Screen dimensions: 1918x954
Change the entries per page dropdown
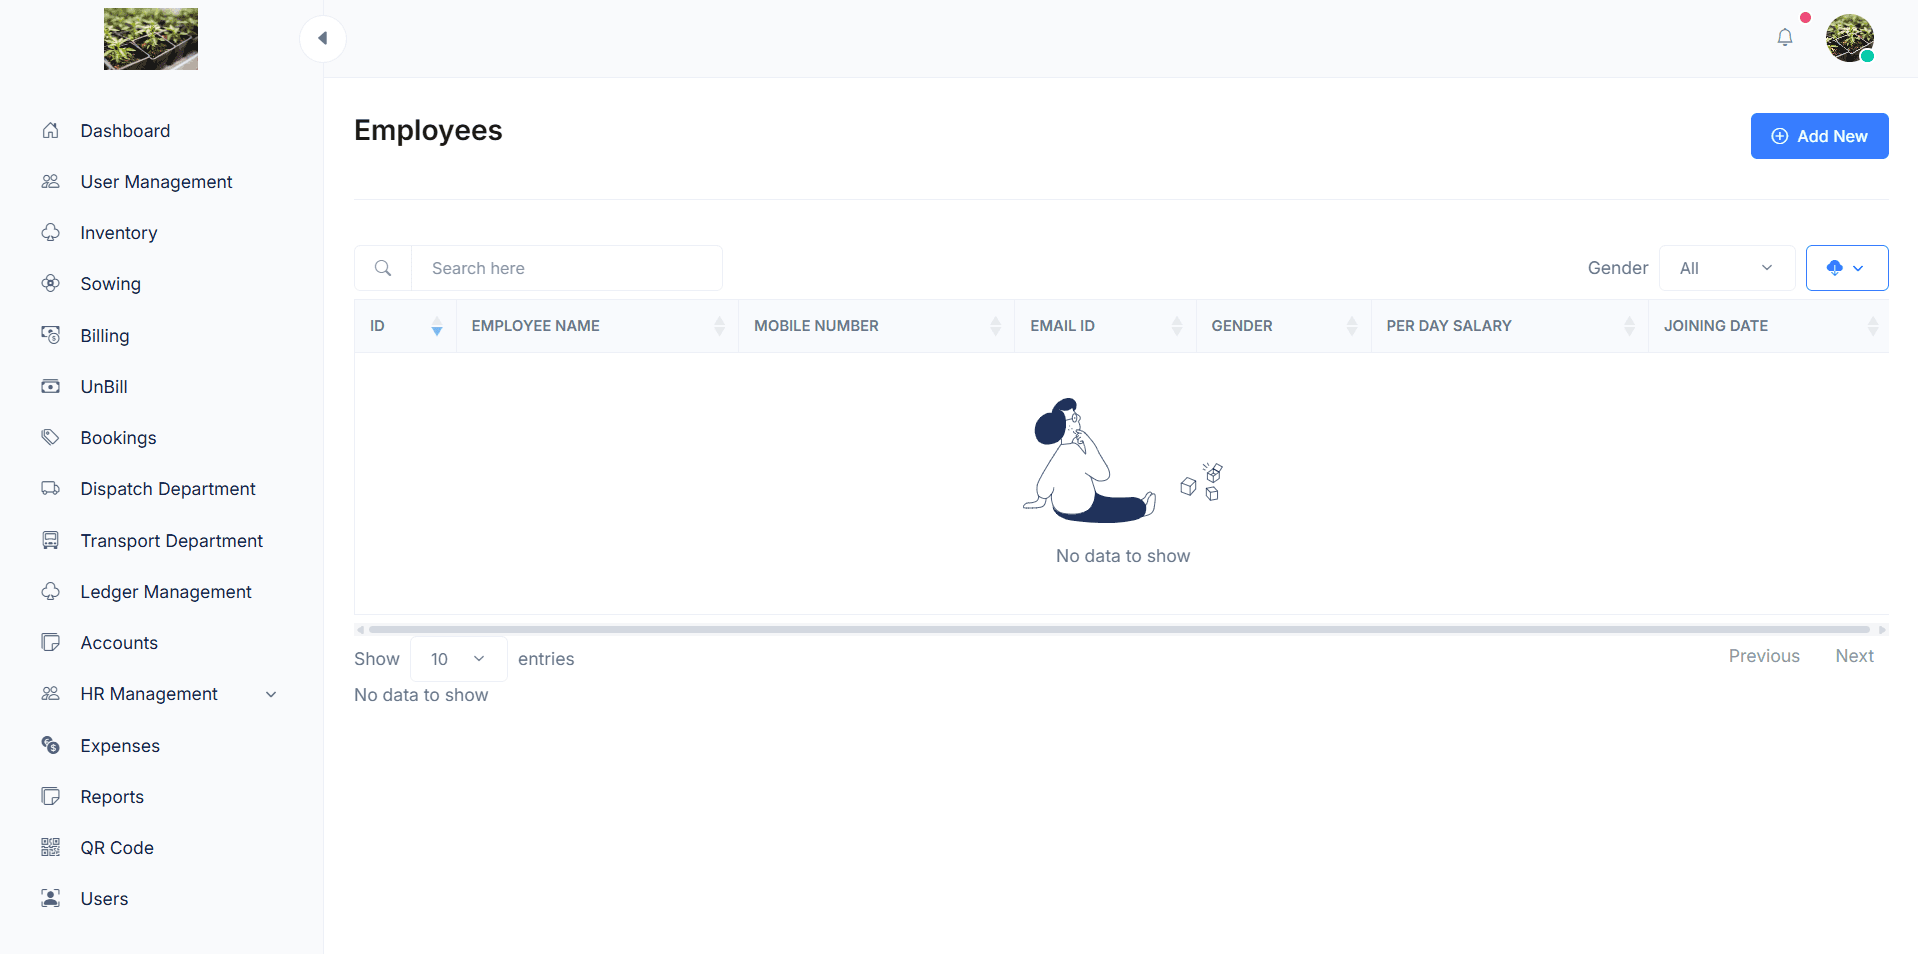click(x=458, y=659)
